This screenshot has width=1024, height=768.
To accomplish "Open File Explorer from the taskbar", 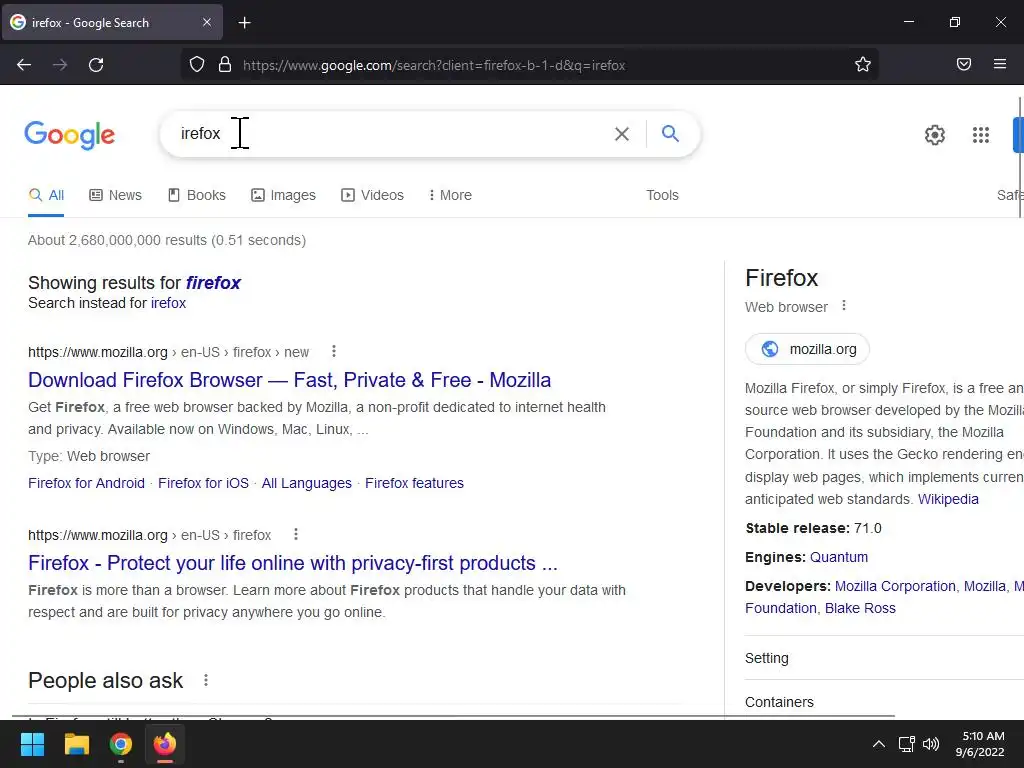I will [76, 744].
